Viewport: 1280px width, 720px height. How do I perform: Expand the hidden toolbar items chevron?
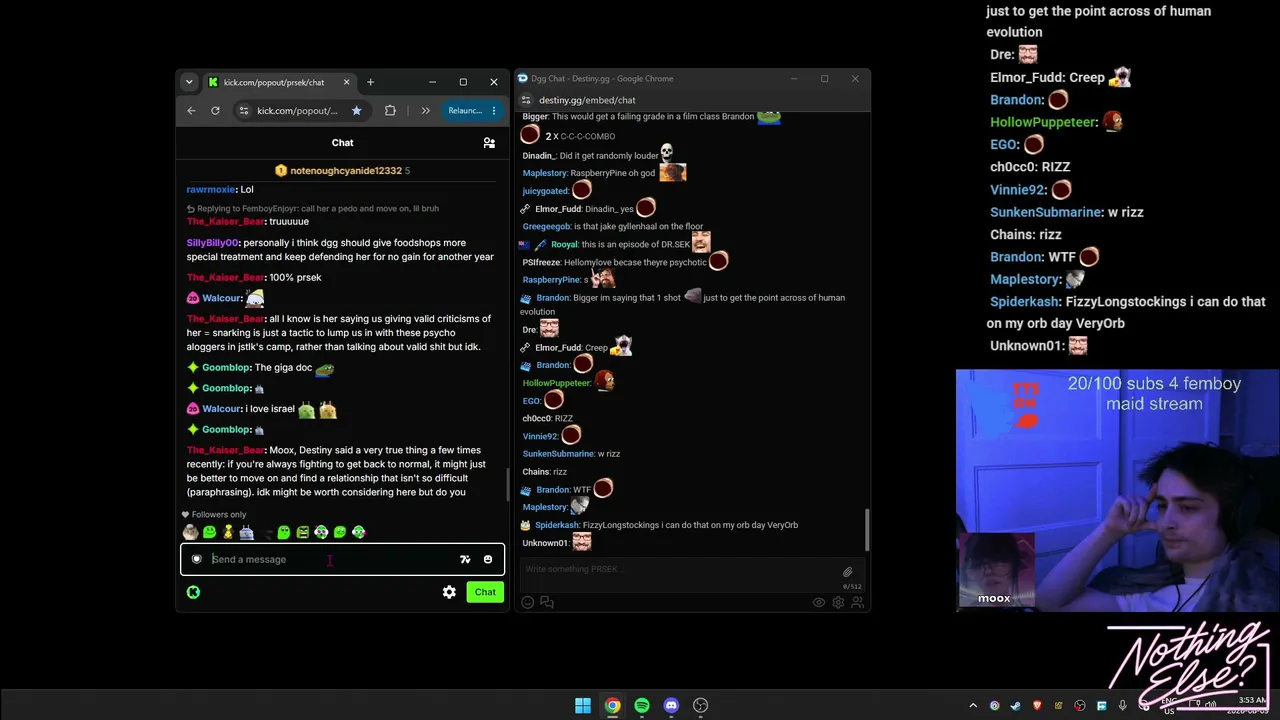click(425, 110)
